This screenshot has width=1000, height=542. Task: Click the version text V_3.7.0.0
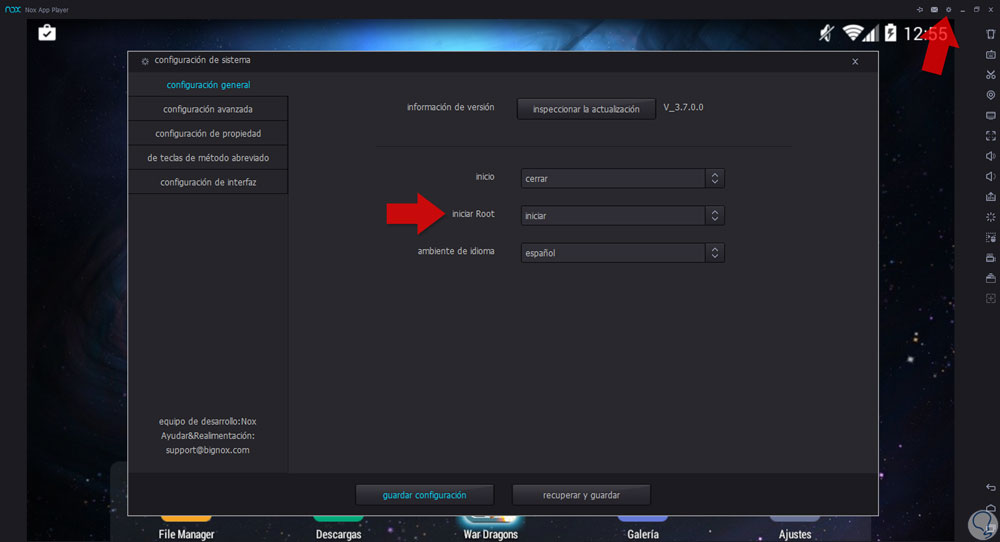pos(683,107)
